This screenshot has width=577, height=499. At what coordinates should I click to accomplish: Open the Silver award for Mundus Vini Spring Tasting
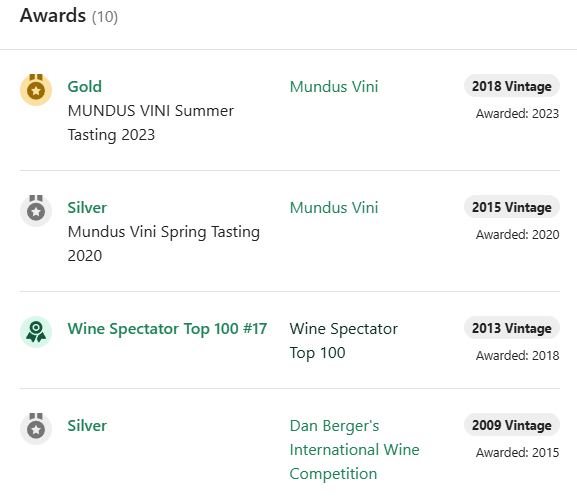click(x=87, y=208)
